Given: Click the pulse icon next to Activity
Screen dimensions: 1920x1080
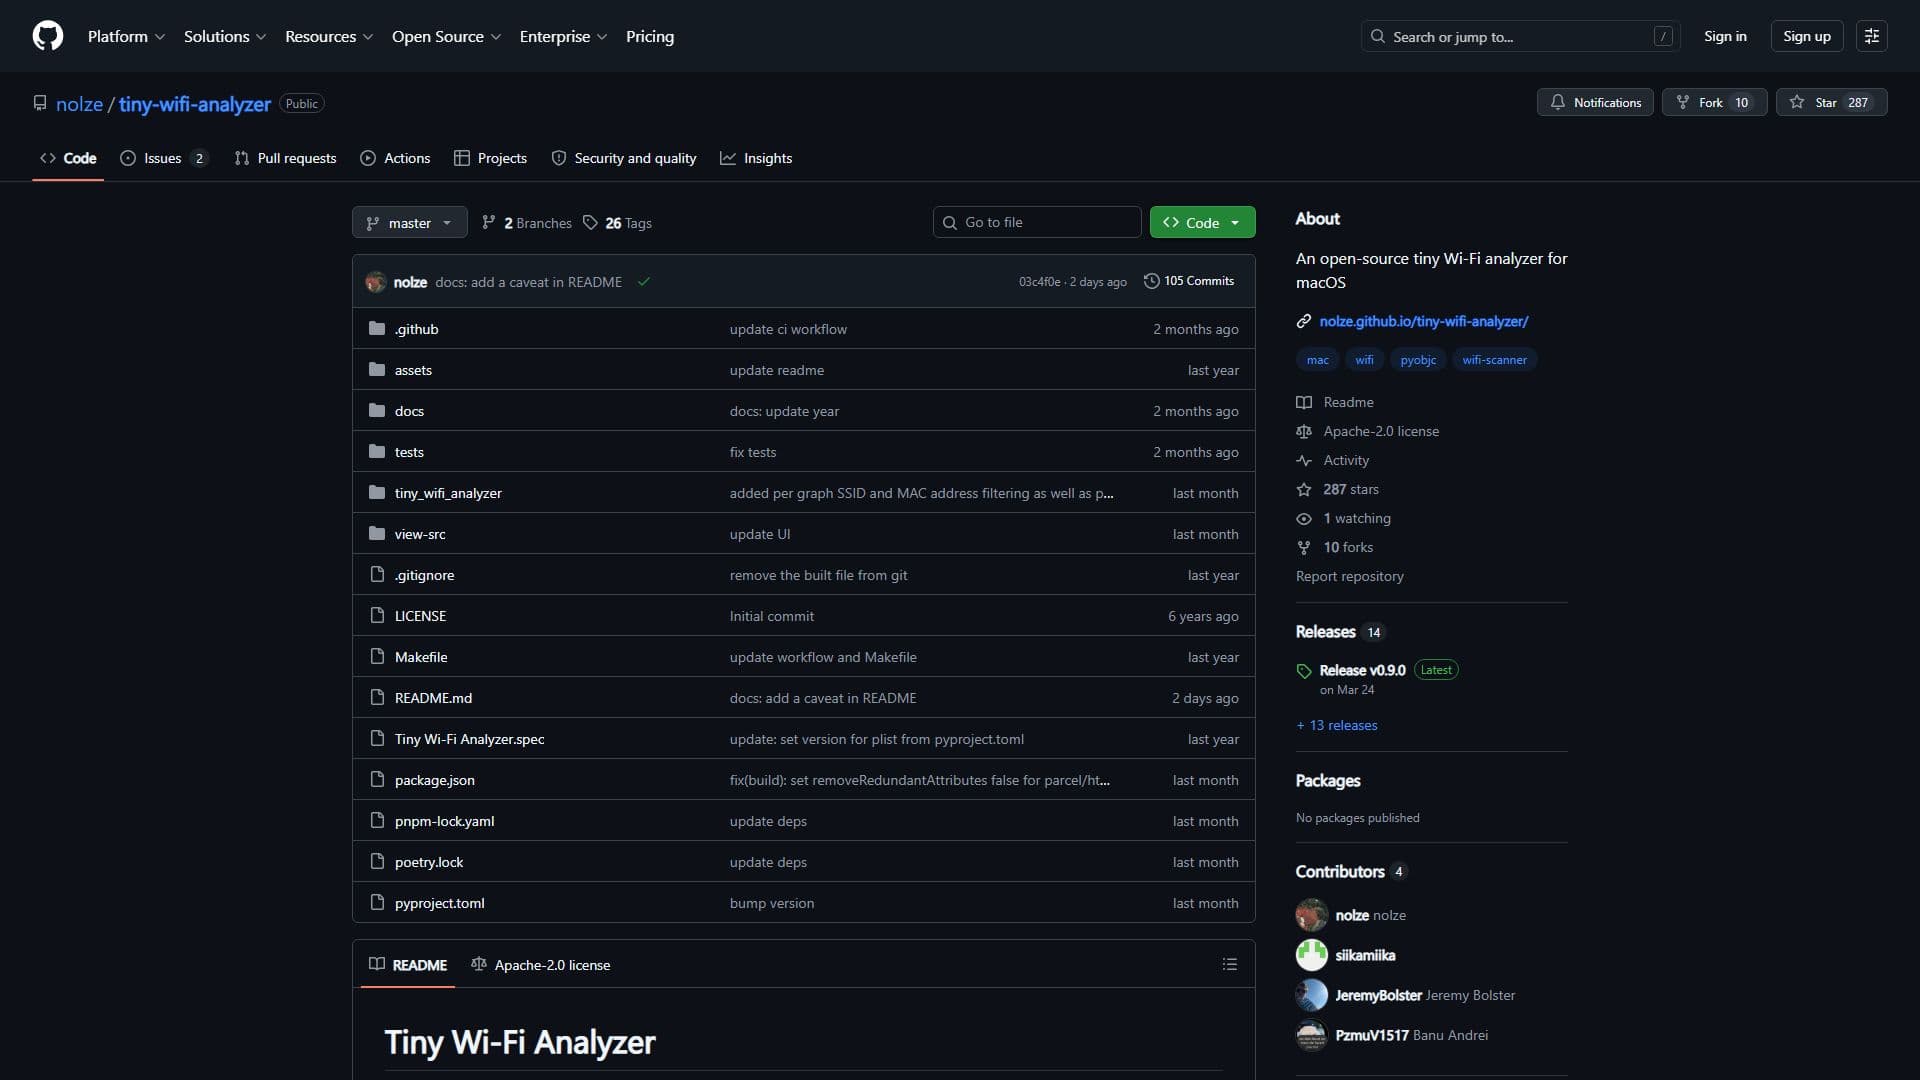Looking at the screenshot, I should (x=1304, y=460).
